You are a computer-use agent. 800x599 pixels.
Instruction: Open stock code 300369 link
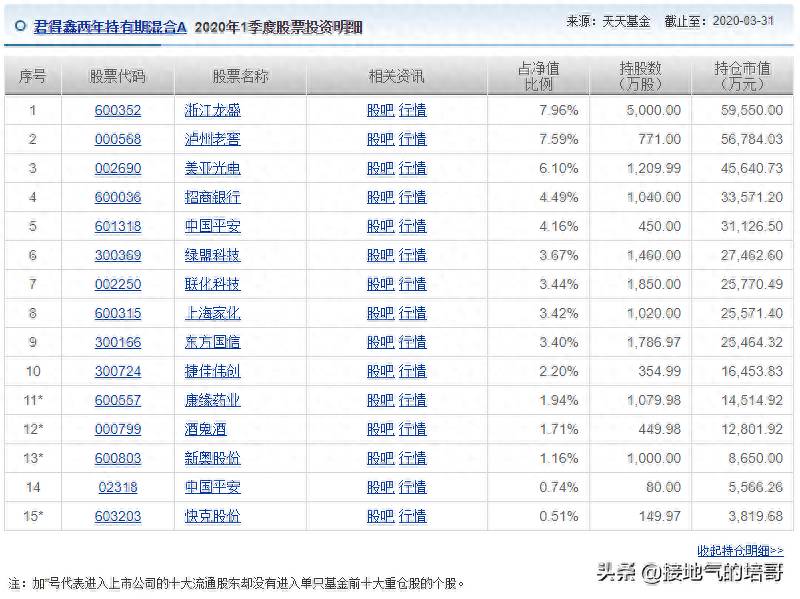click(x=118, y=255)
